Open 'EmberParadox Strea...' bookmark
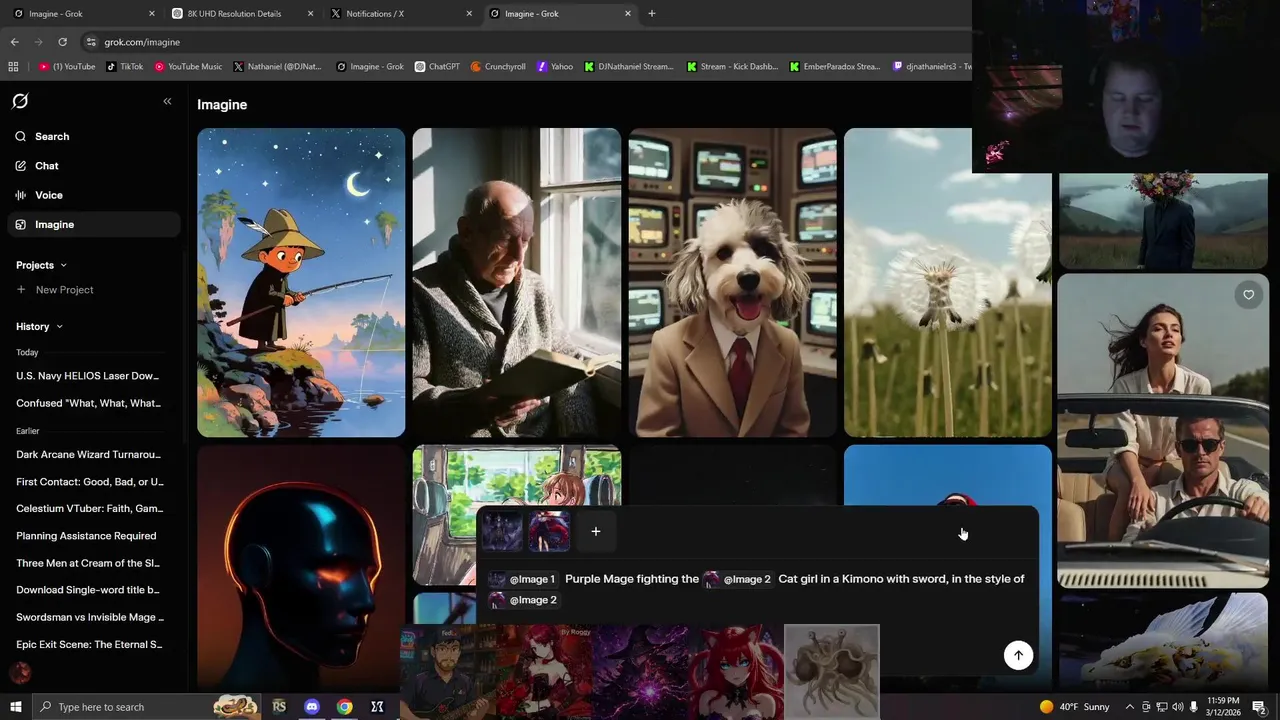Image resolution: width=1280 pixels, height=720 pixels. click(x=835, y=67)
